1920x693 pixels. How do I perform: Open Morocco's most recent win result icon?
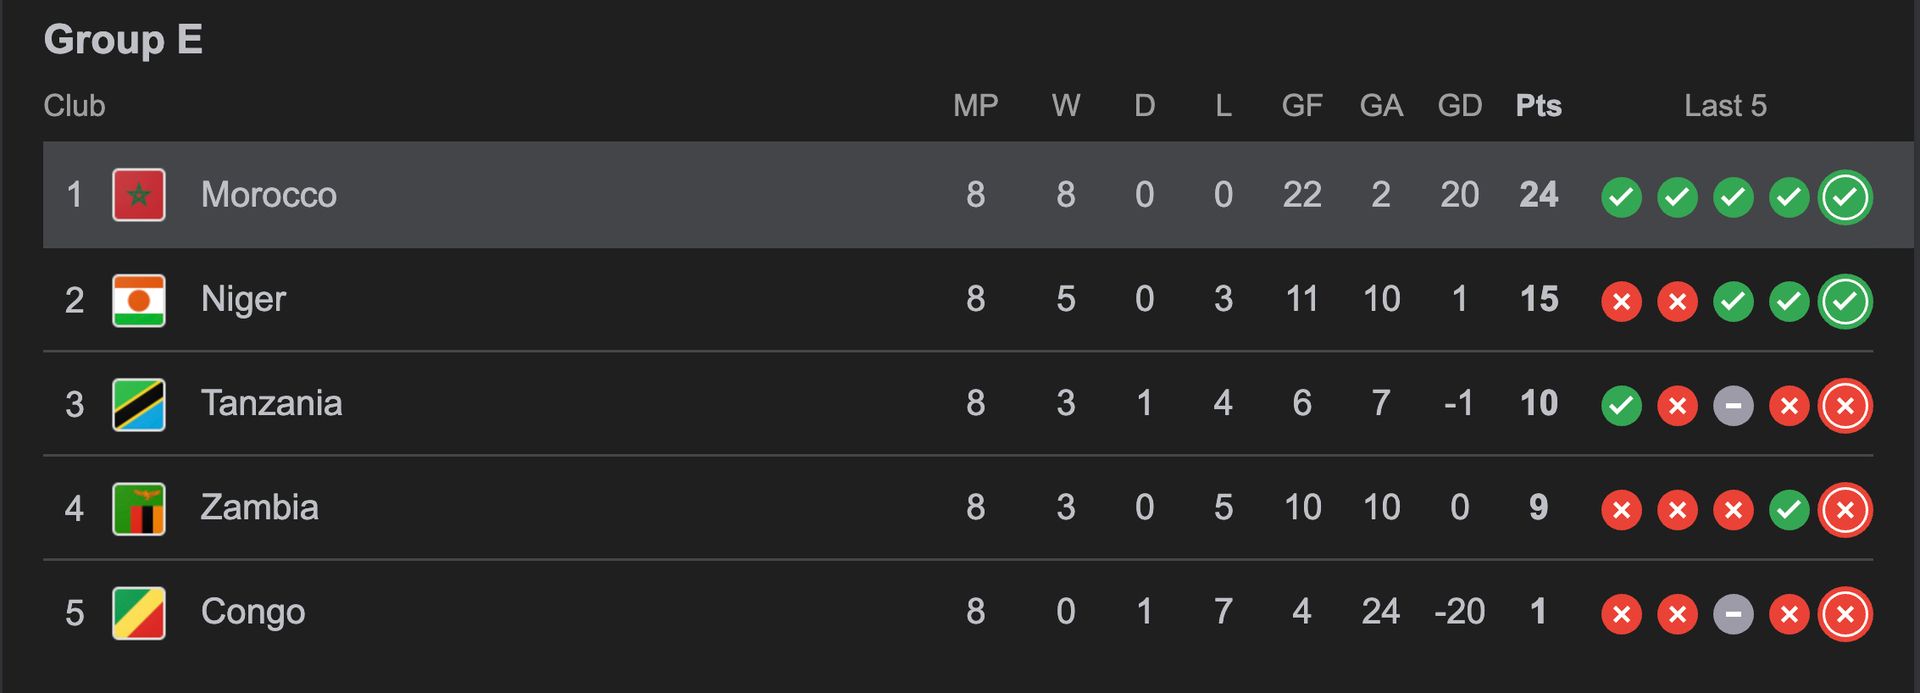tap(1845, 197)
